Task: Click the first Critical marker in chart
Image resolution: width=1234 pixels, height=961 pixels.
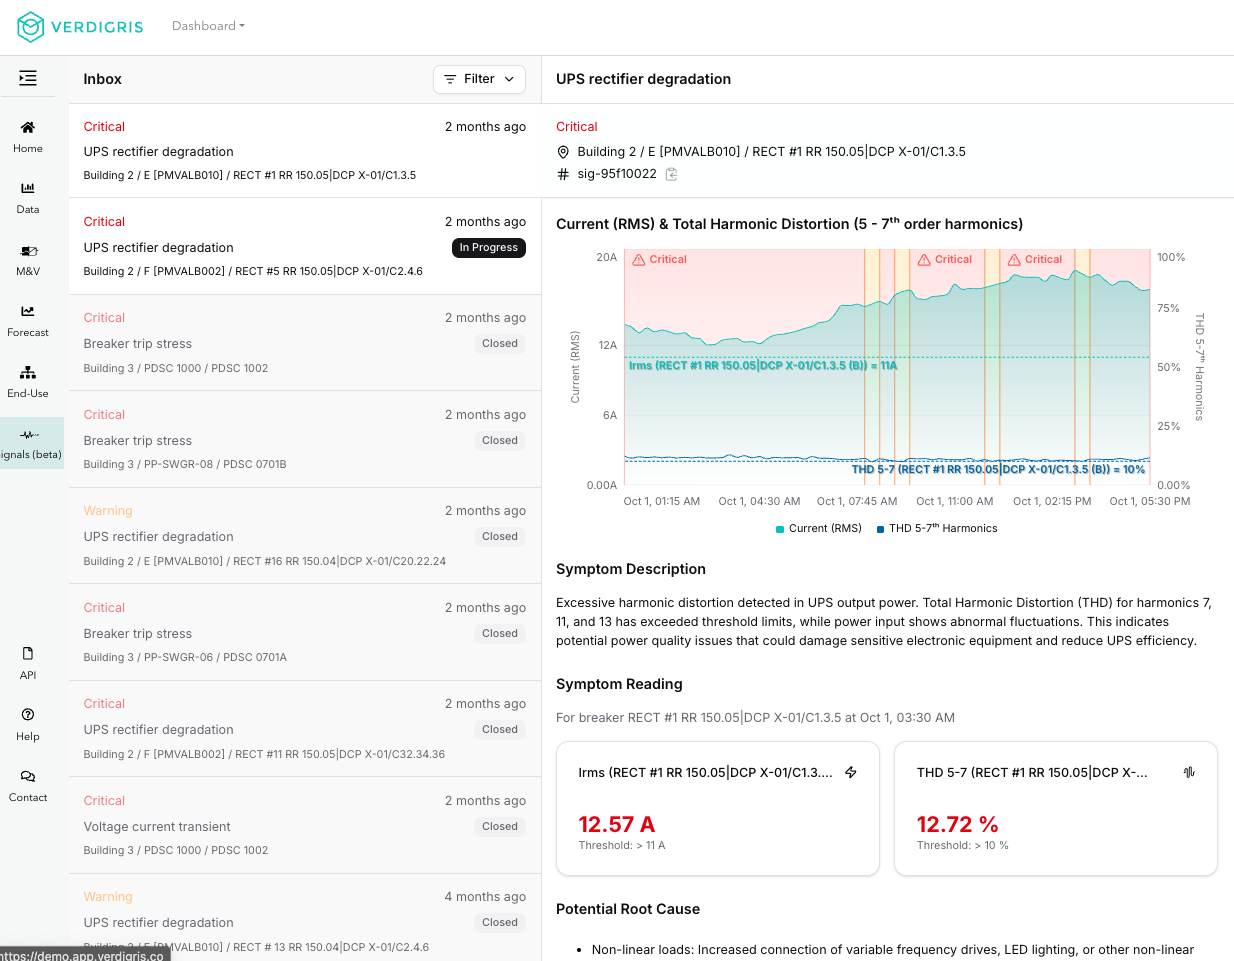Action: pyautogui.click(x=660, y=259)
